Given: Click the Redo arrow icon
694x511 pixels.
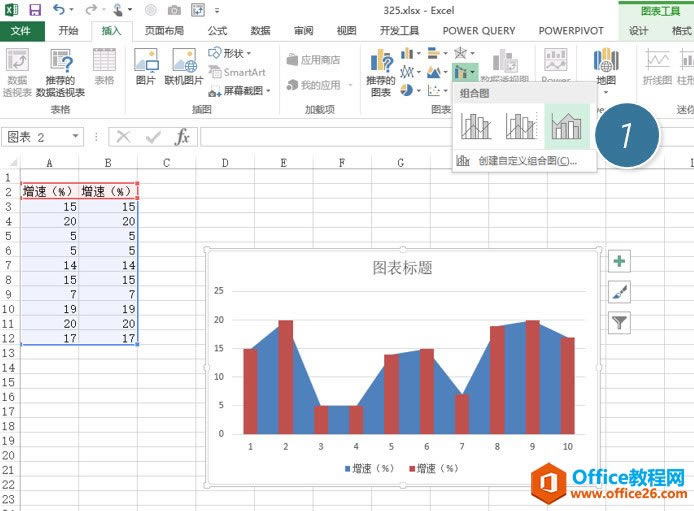Looking at the screenshot, I should pyautogui.click(x=91, y=9).
